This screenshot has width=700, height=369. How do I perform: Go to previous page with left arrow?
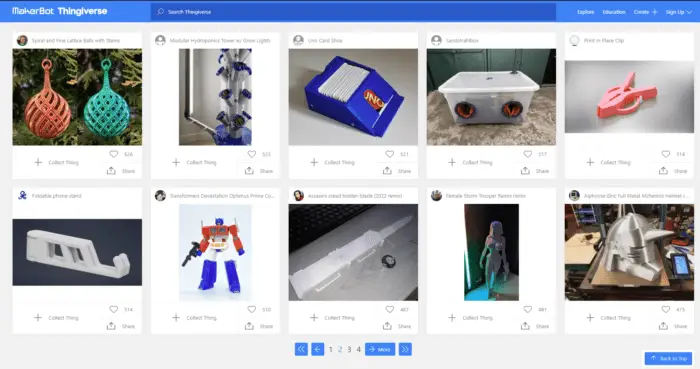click(x=317, y=349)
